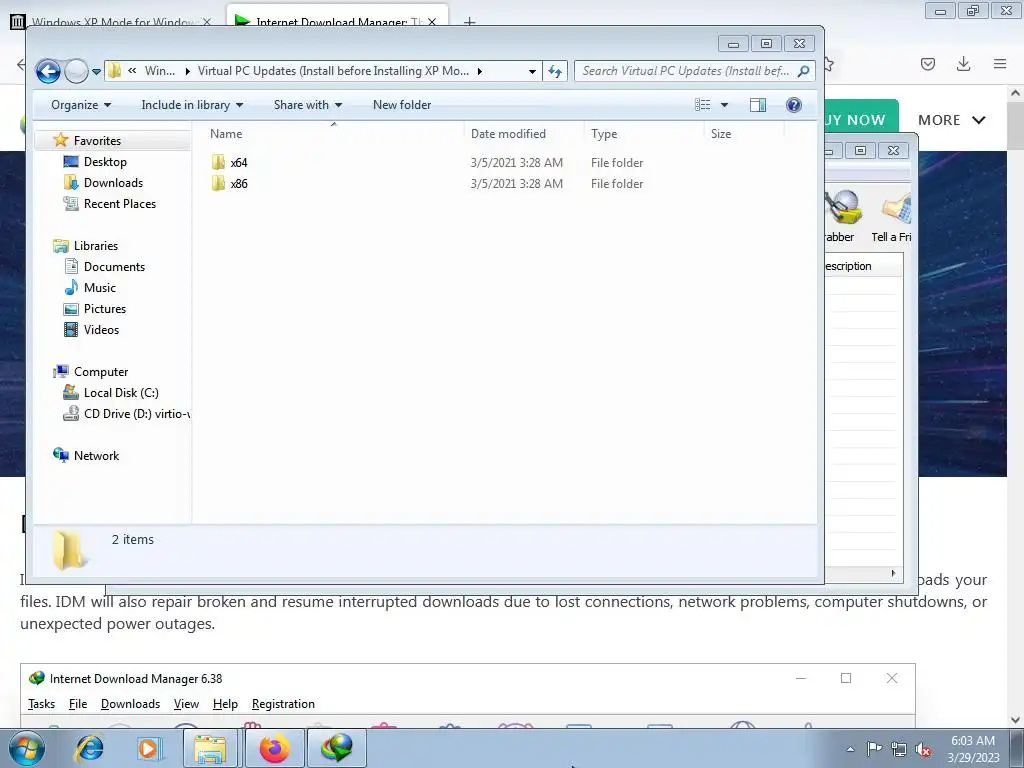Screen dimensions: 1024x768
Task: Open the Pictures library
Action: coord(104,309)
